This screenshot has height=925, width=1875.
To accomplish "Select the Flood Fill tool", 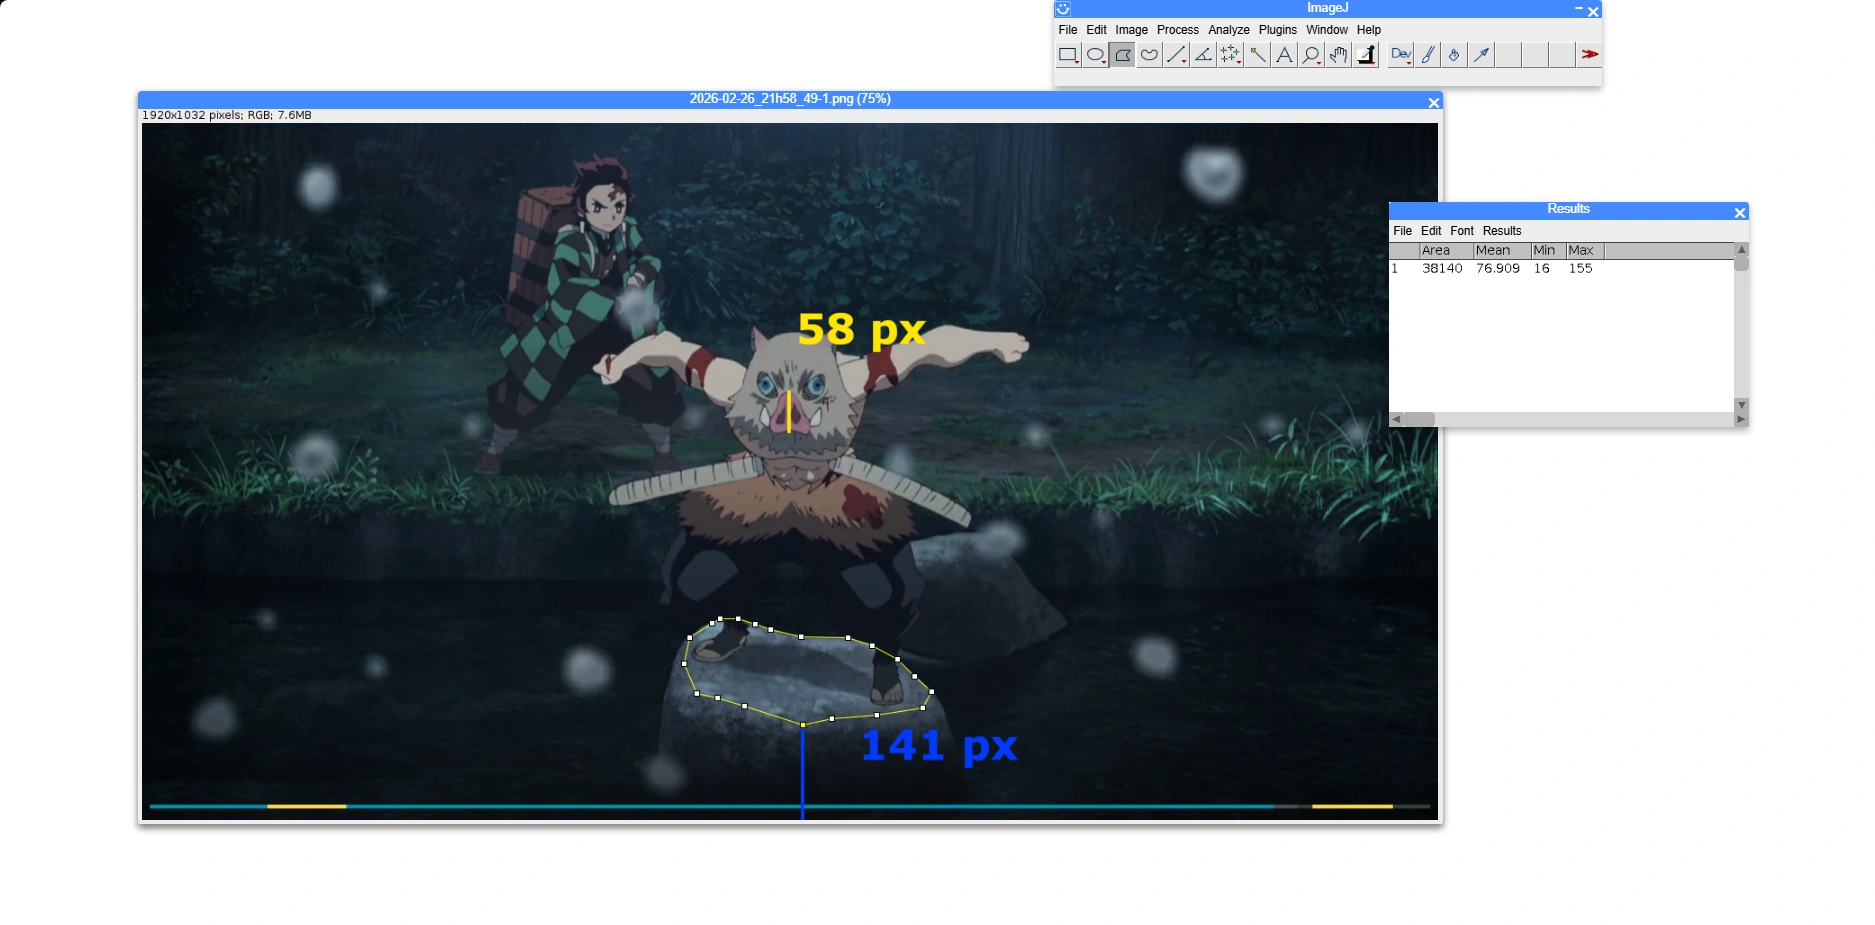I will (x=1454, y=55).
